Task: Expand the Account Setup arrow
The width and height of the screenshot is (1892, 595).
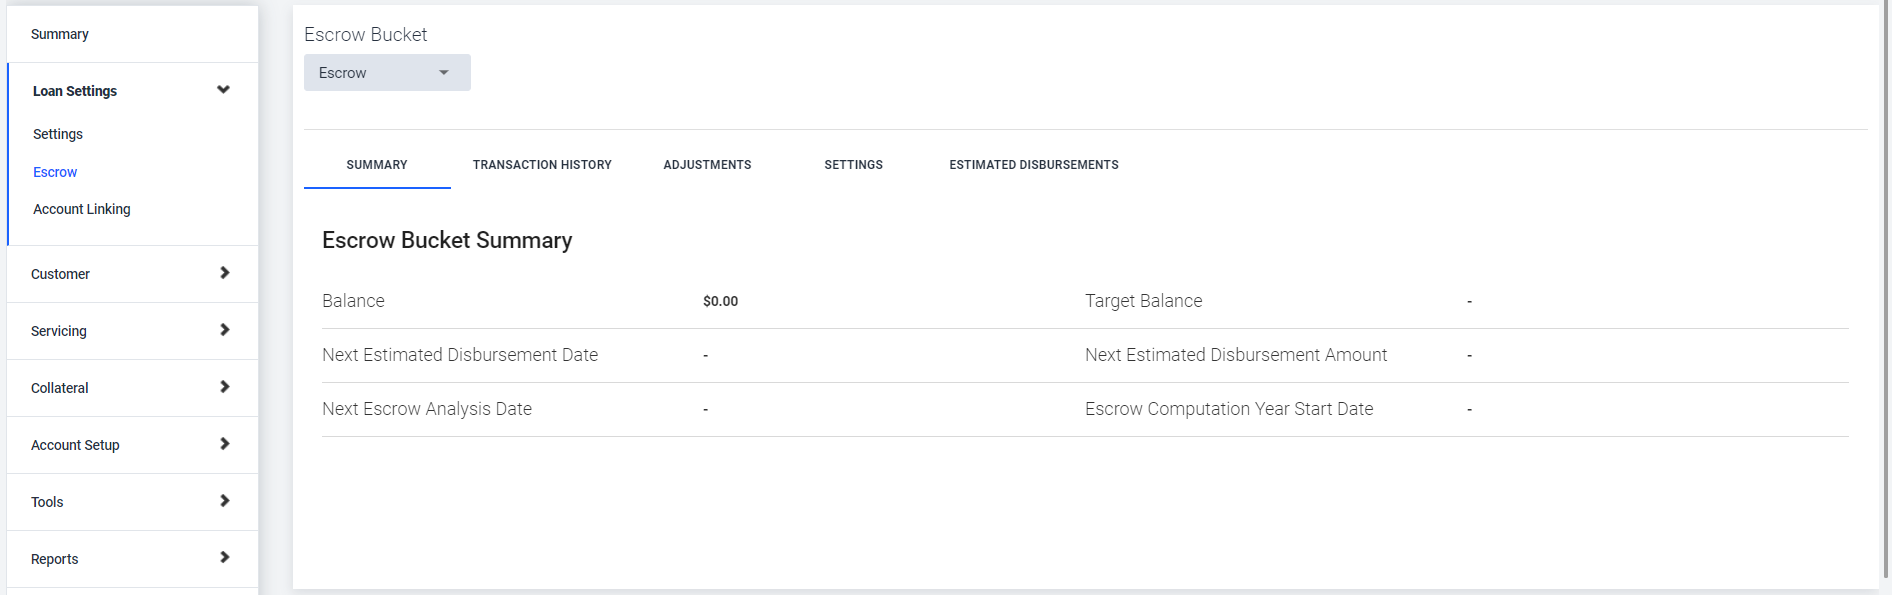Action: point(224,444)
